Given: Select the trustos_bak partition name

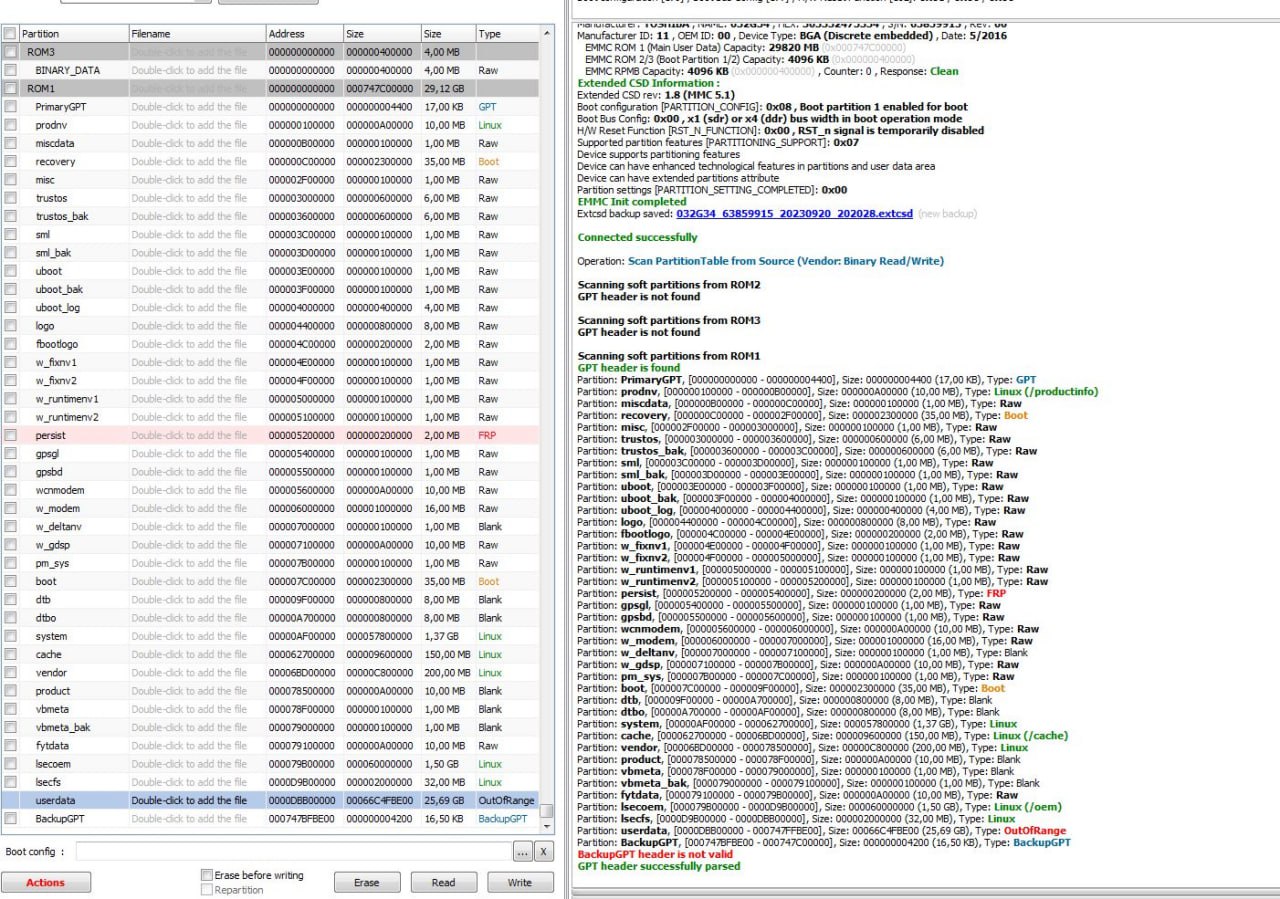Looking at the screenshot, I should coord(62,216).
